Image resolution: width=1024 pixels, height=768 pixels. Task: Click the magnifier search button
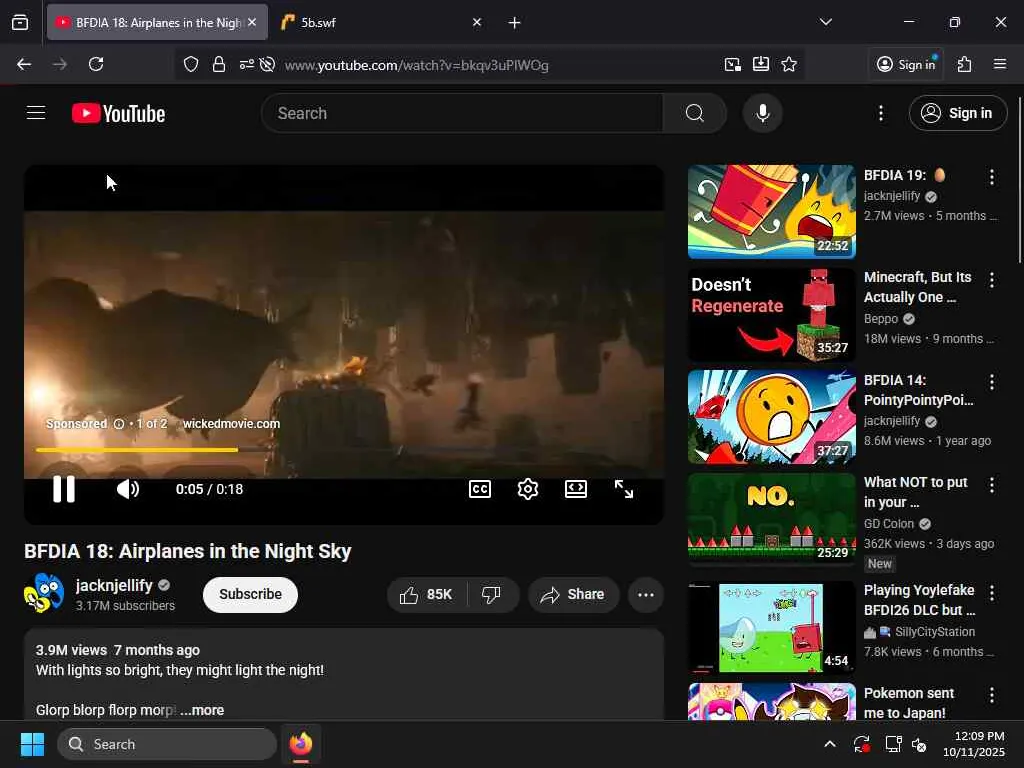click(x=695, y=113)
